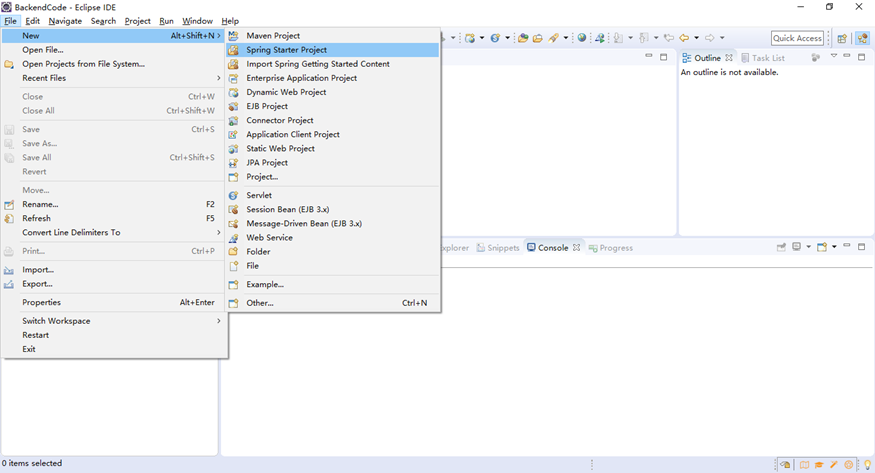The height and width of the screenshot is (473, 875).
Task: Pick Dynamic Web Project entry
Action: 332,92
